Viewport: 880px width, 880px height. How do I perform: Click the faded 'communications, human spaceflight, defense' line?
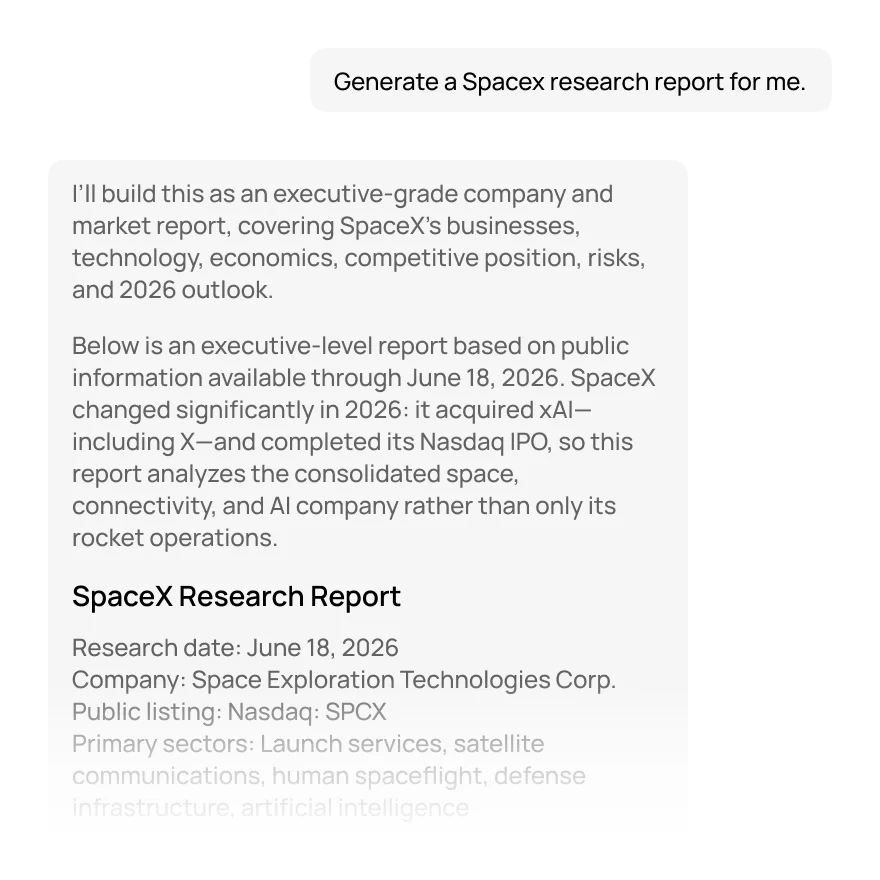coord(329,776)
